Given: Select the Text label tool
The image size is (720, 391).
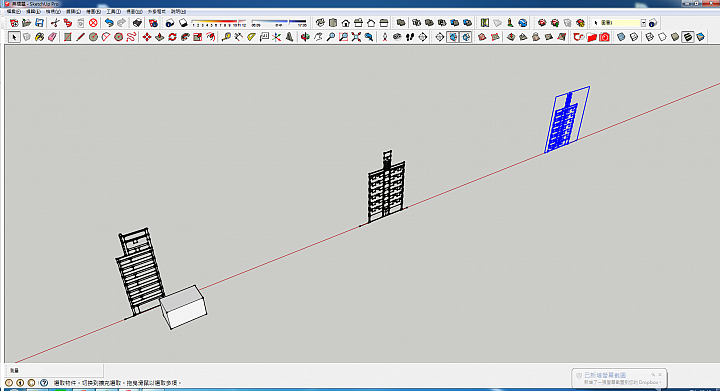Looking at the screenshot, I should tap(264, 37).
